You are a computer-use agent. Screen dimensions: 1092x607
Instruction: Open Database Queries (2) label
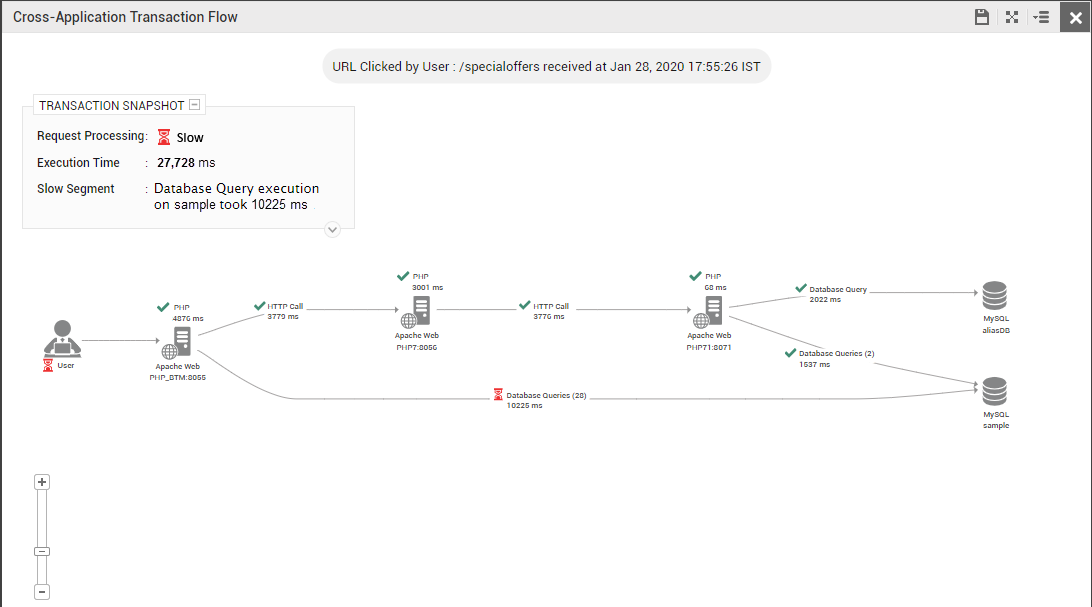836,354
